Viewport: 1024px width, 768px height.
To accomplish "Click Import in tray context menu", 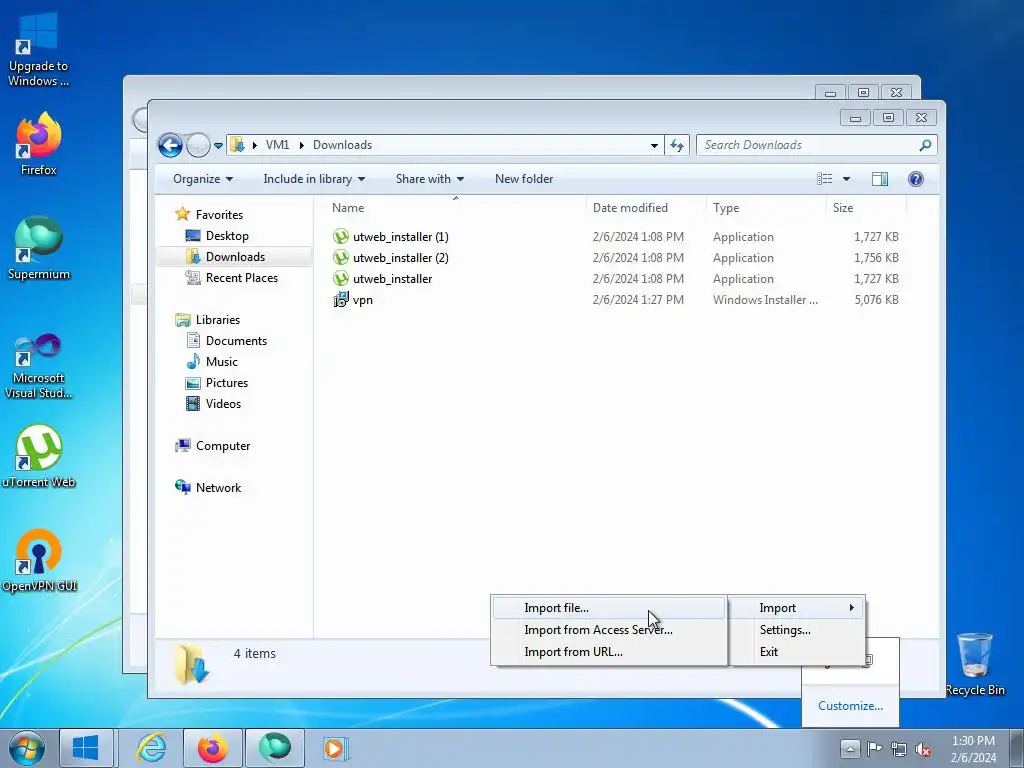I will 797,608.
